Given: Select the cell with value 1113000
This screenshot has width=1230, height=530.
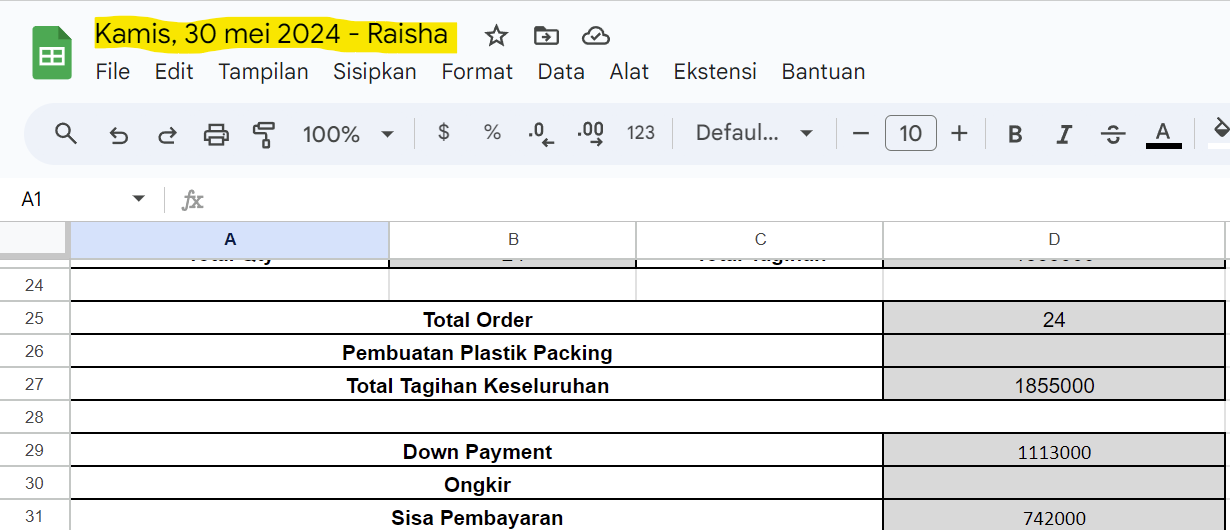Looking at the screenshot, I should (1054, 451).
